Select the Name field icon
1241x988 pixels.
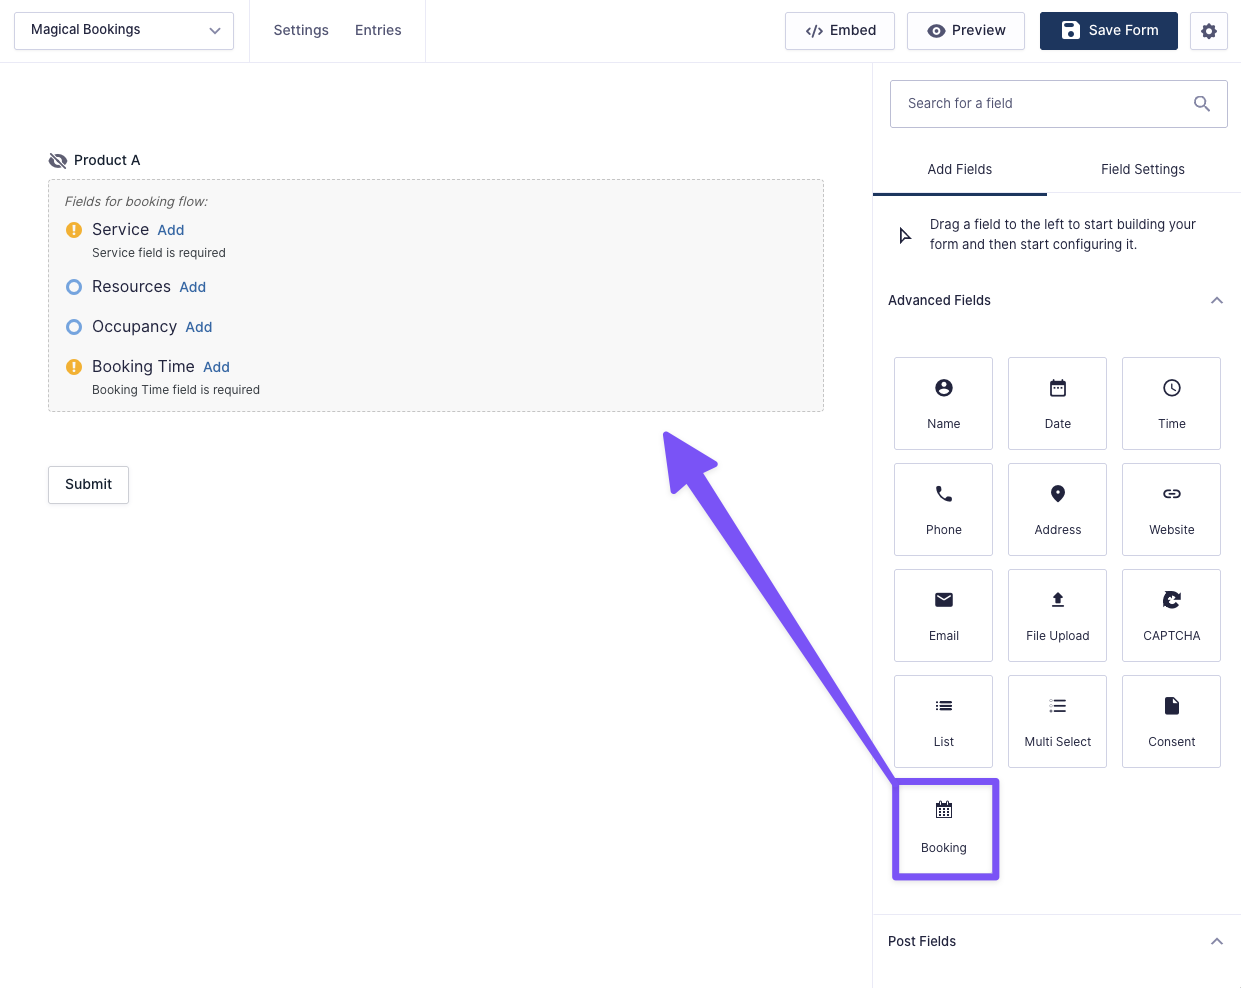943,388
